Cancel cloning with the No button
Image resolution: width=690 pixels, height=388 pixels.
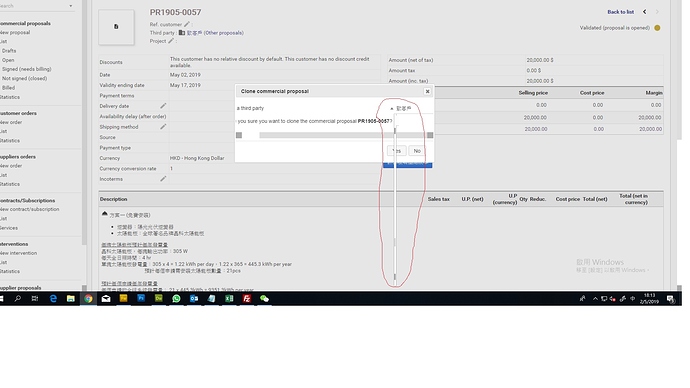[417, 151]
